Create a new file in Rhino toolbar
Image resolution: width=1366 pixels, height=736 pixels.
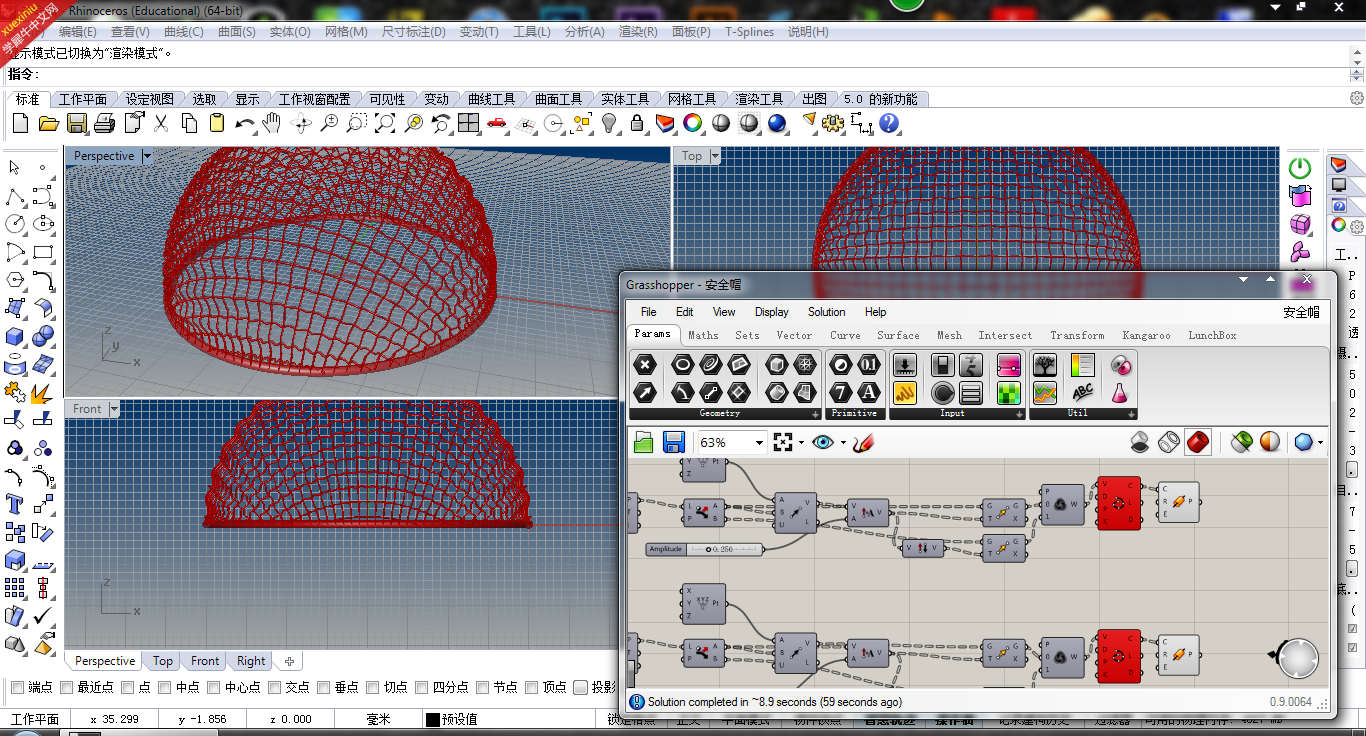[x=21, y=123]
